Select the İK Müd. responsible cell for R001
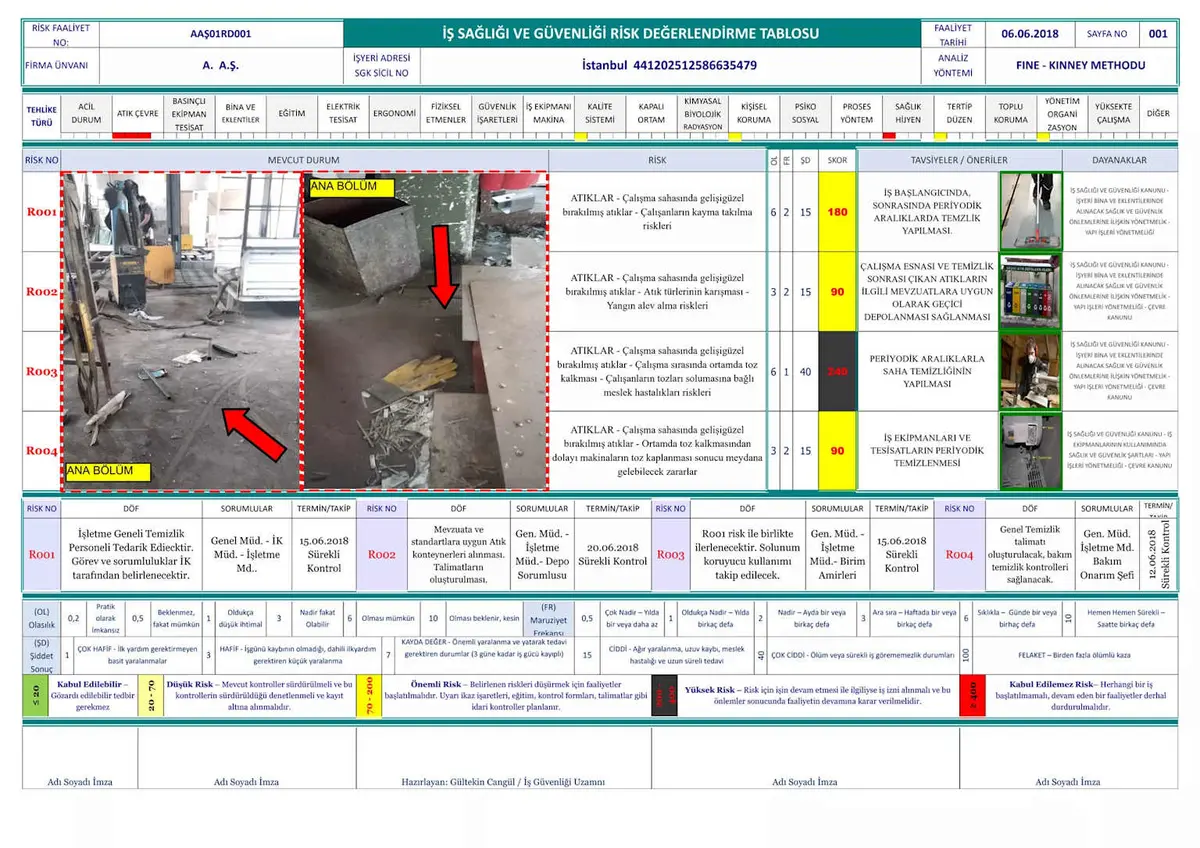The height and width of the screenshot is (848, 1200). point(245,554)
